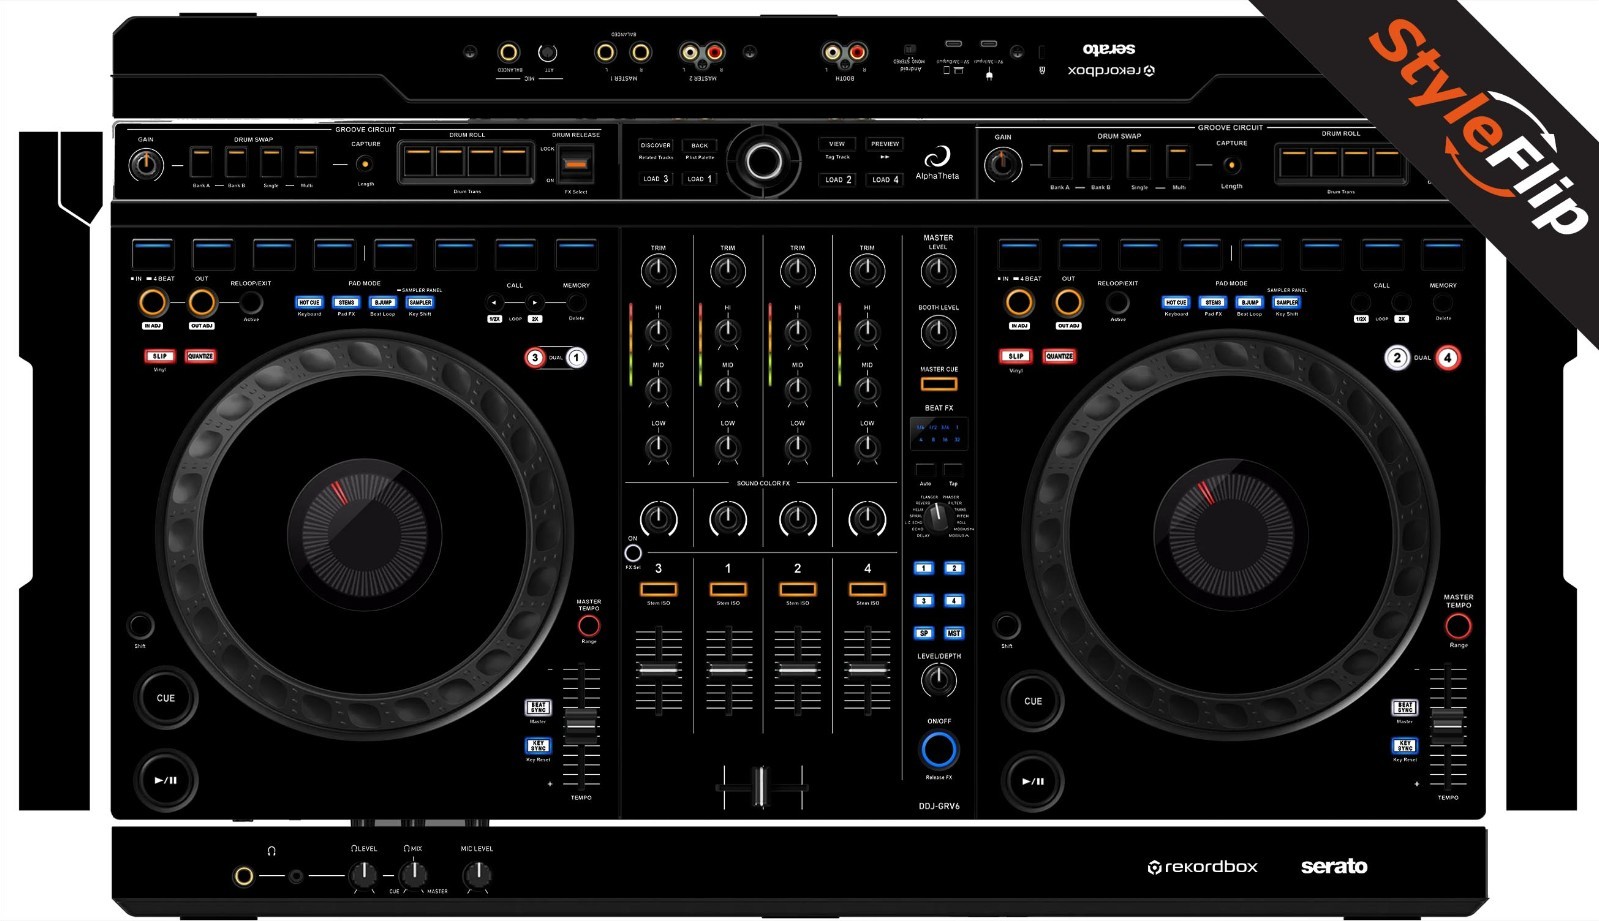1599x921 pixels.
Task: Toggle SLIP on the left deck
Action: coord(159,356)
